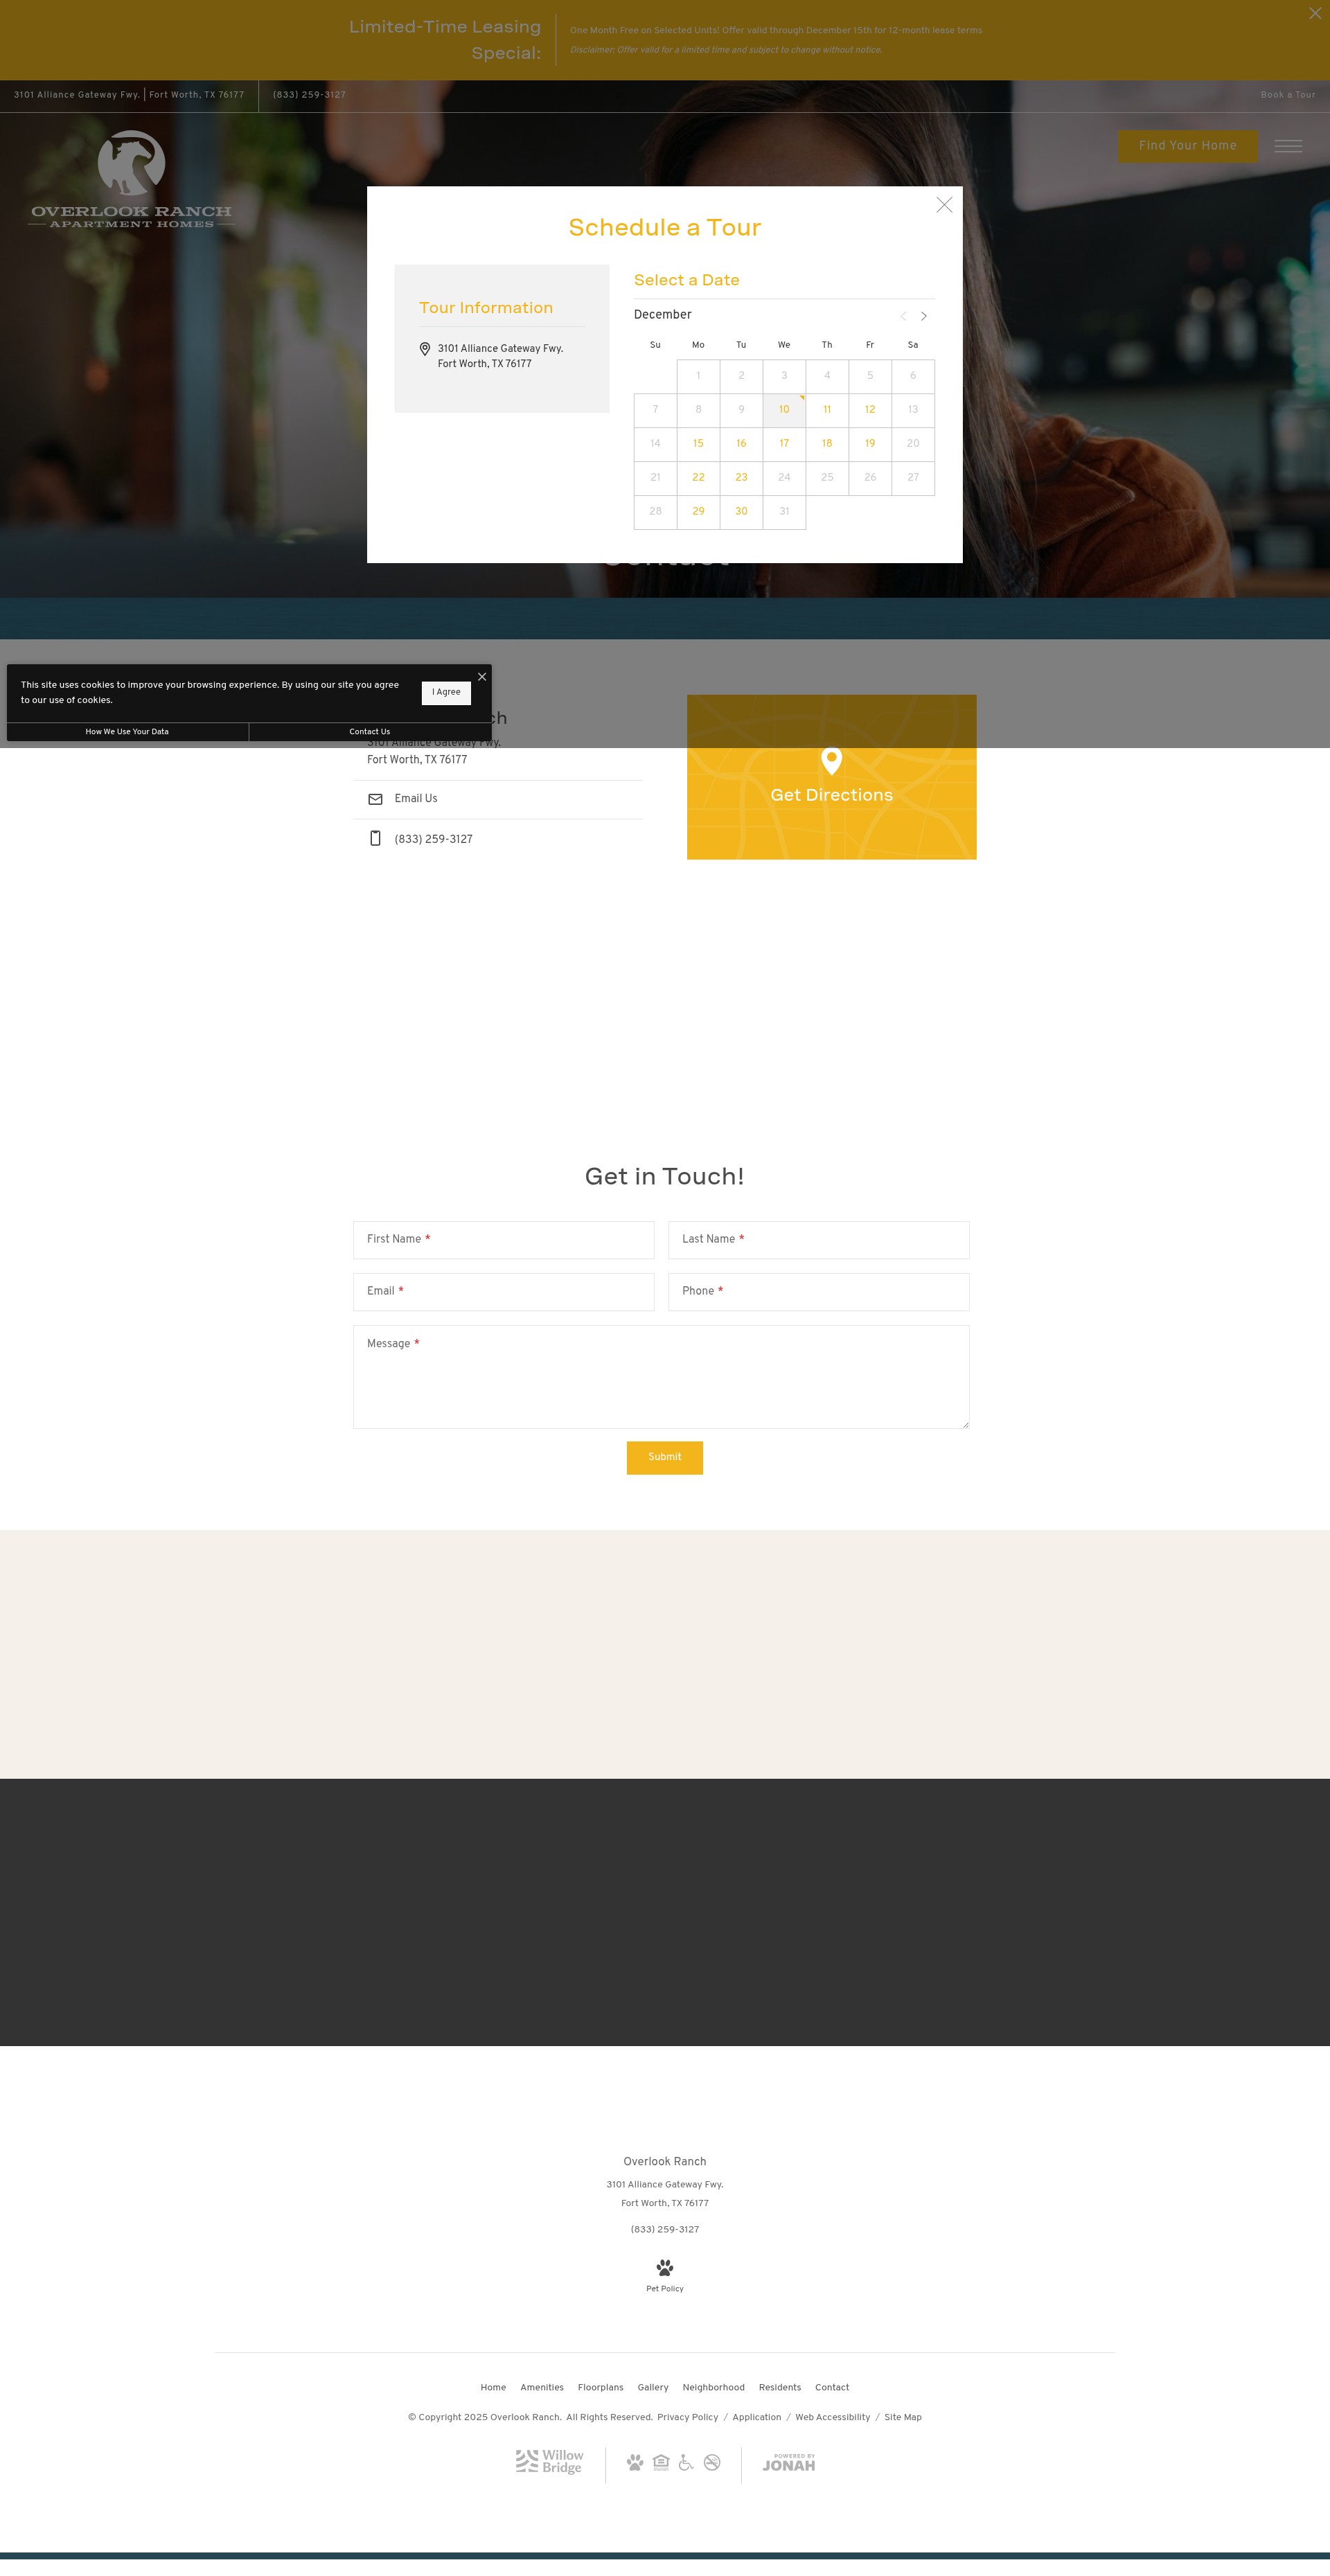
Task: Dismiss the cookie notice with X
Action: pyautogui.click(x=482, y=677)
